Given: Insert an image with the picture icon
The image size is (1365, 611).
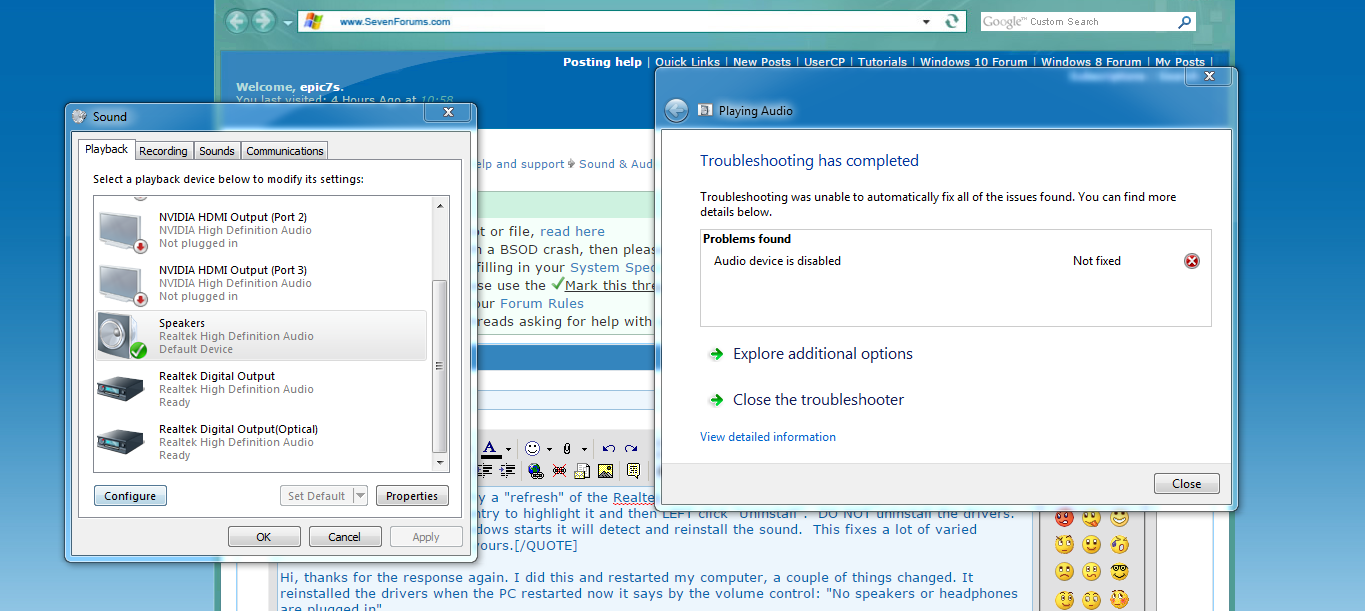Looking at the screenshot, I should (x=605, y=471).
